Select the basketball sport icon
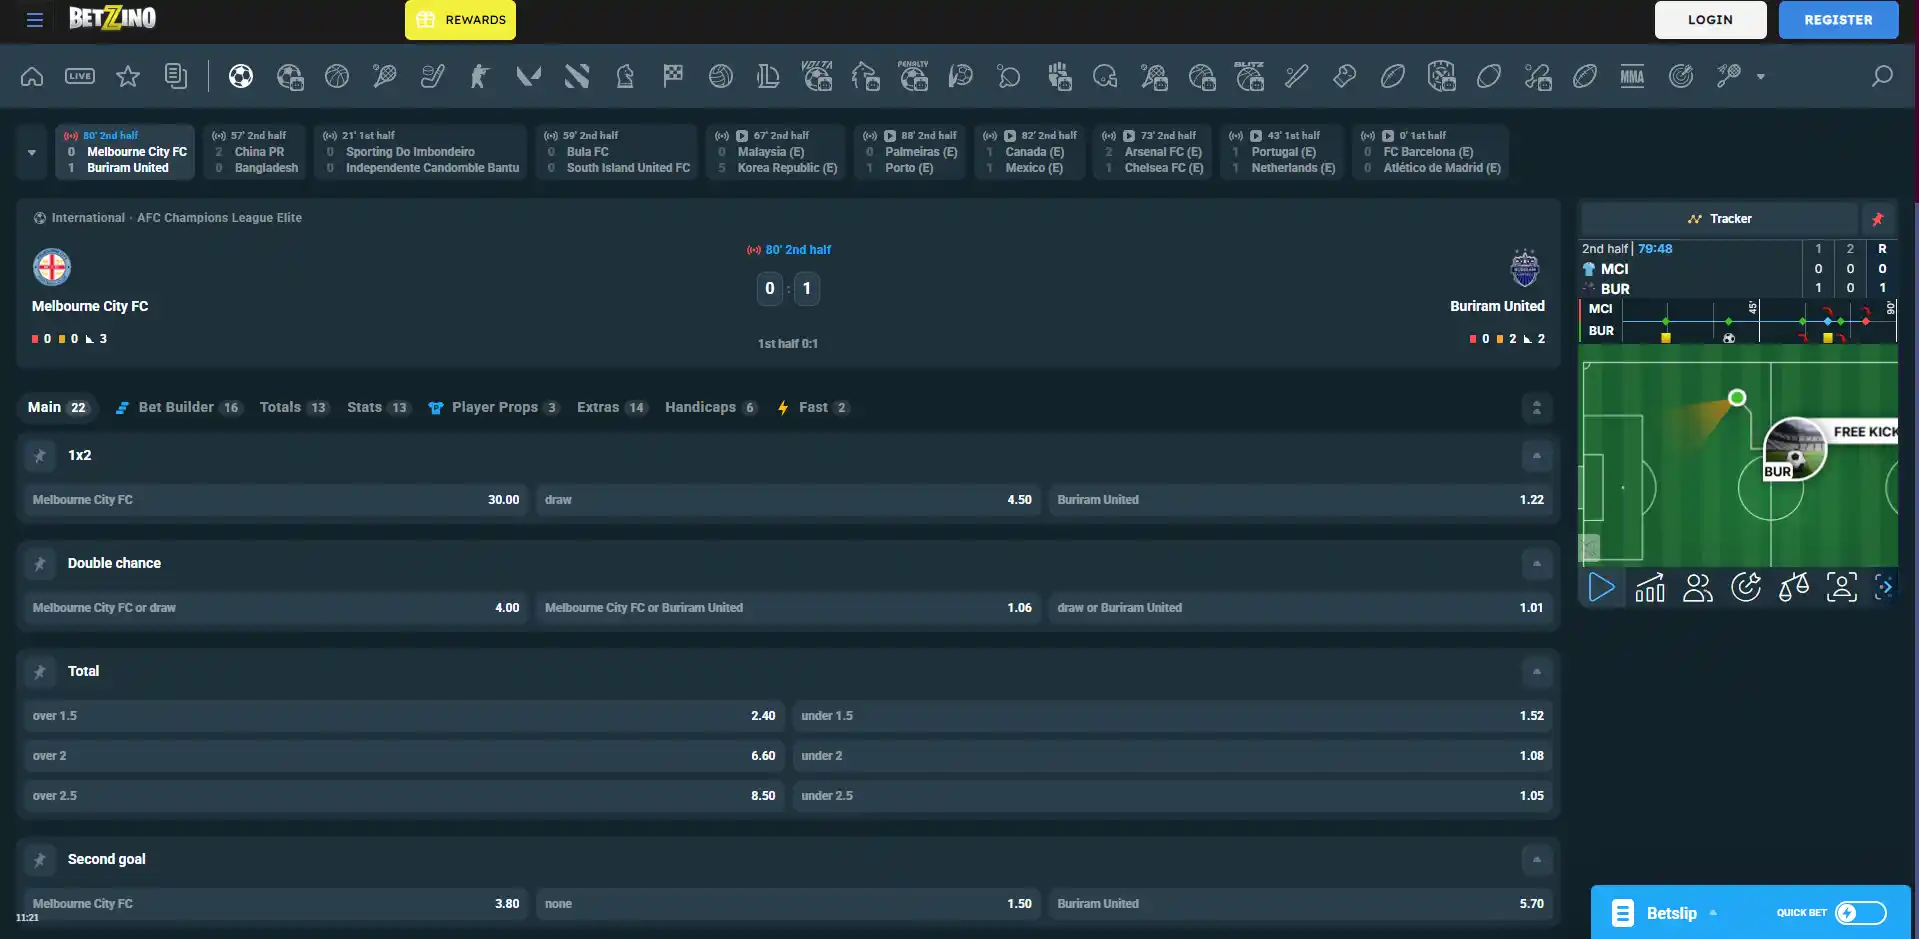 point(337,76)
